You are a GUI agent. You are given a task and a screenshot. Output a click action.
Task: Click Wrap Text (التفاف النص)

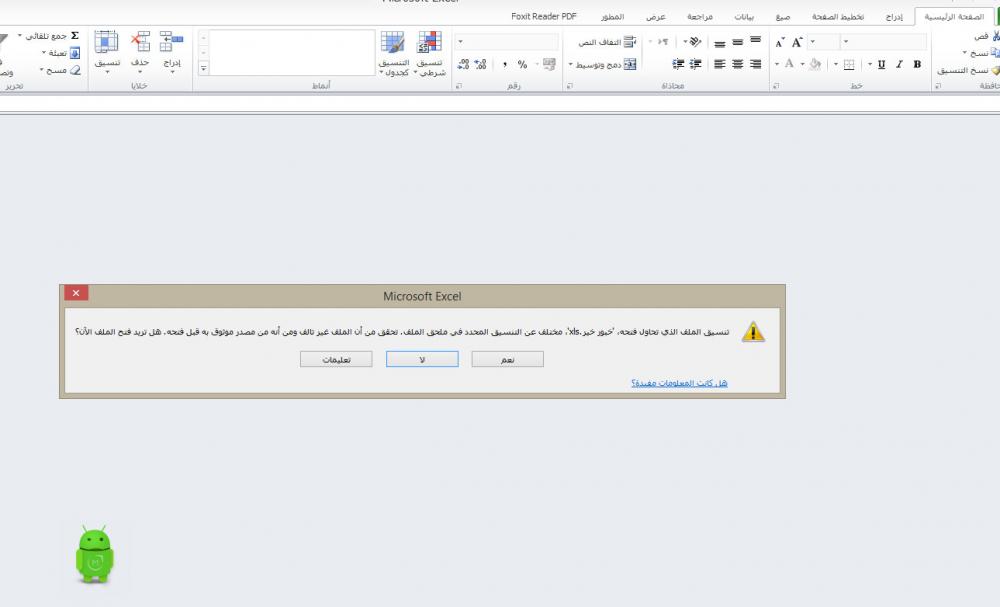607,42
